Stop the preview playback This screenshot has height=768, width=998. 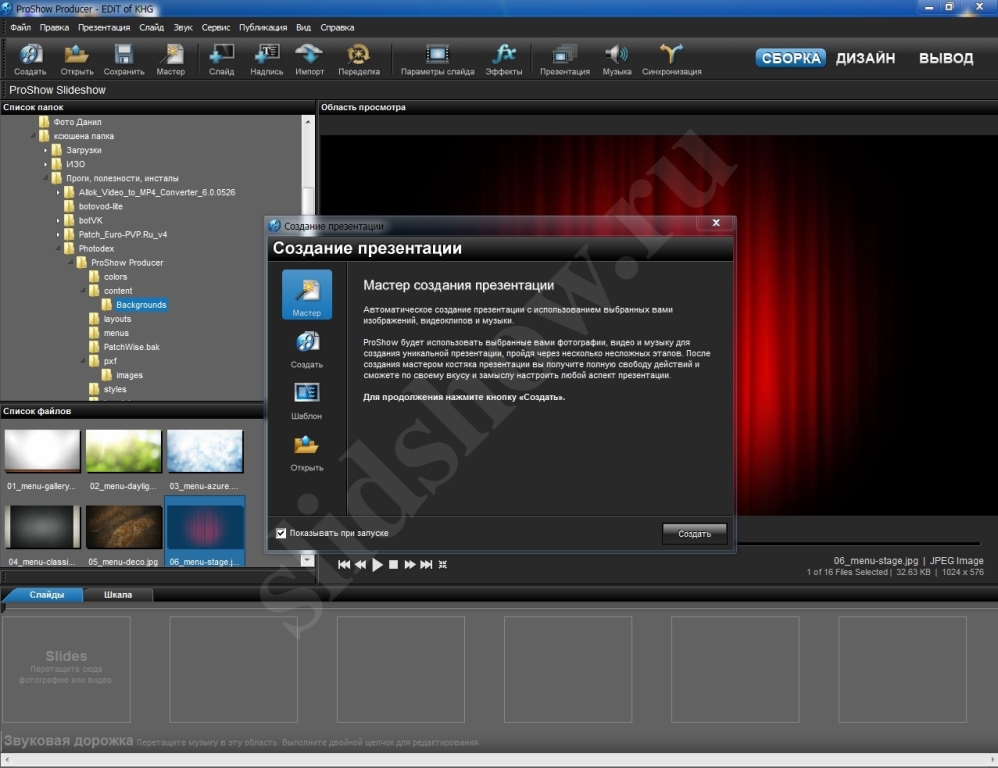pyautogui.click(x=393, y=564)
